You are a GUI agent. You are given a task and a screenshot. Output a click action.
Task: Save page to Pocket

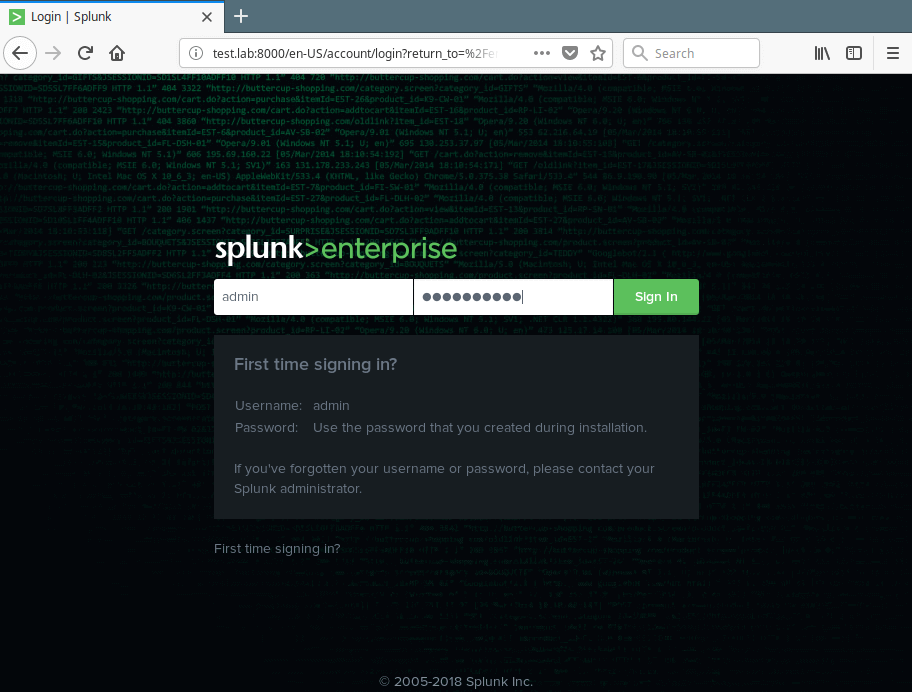570,53
